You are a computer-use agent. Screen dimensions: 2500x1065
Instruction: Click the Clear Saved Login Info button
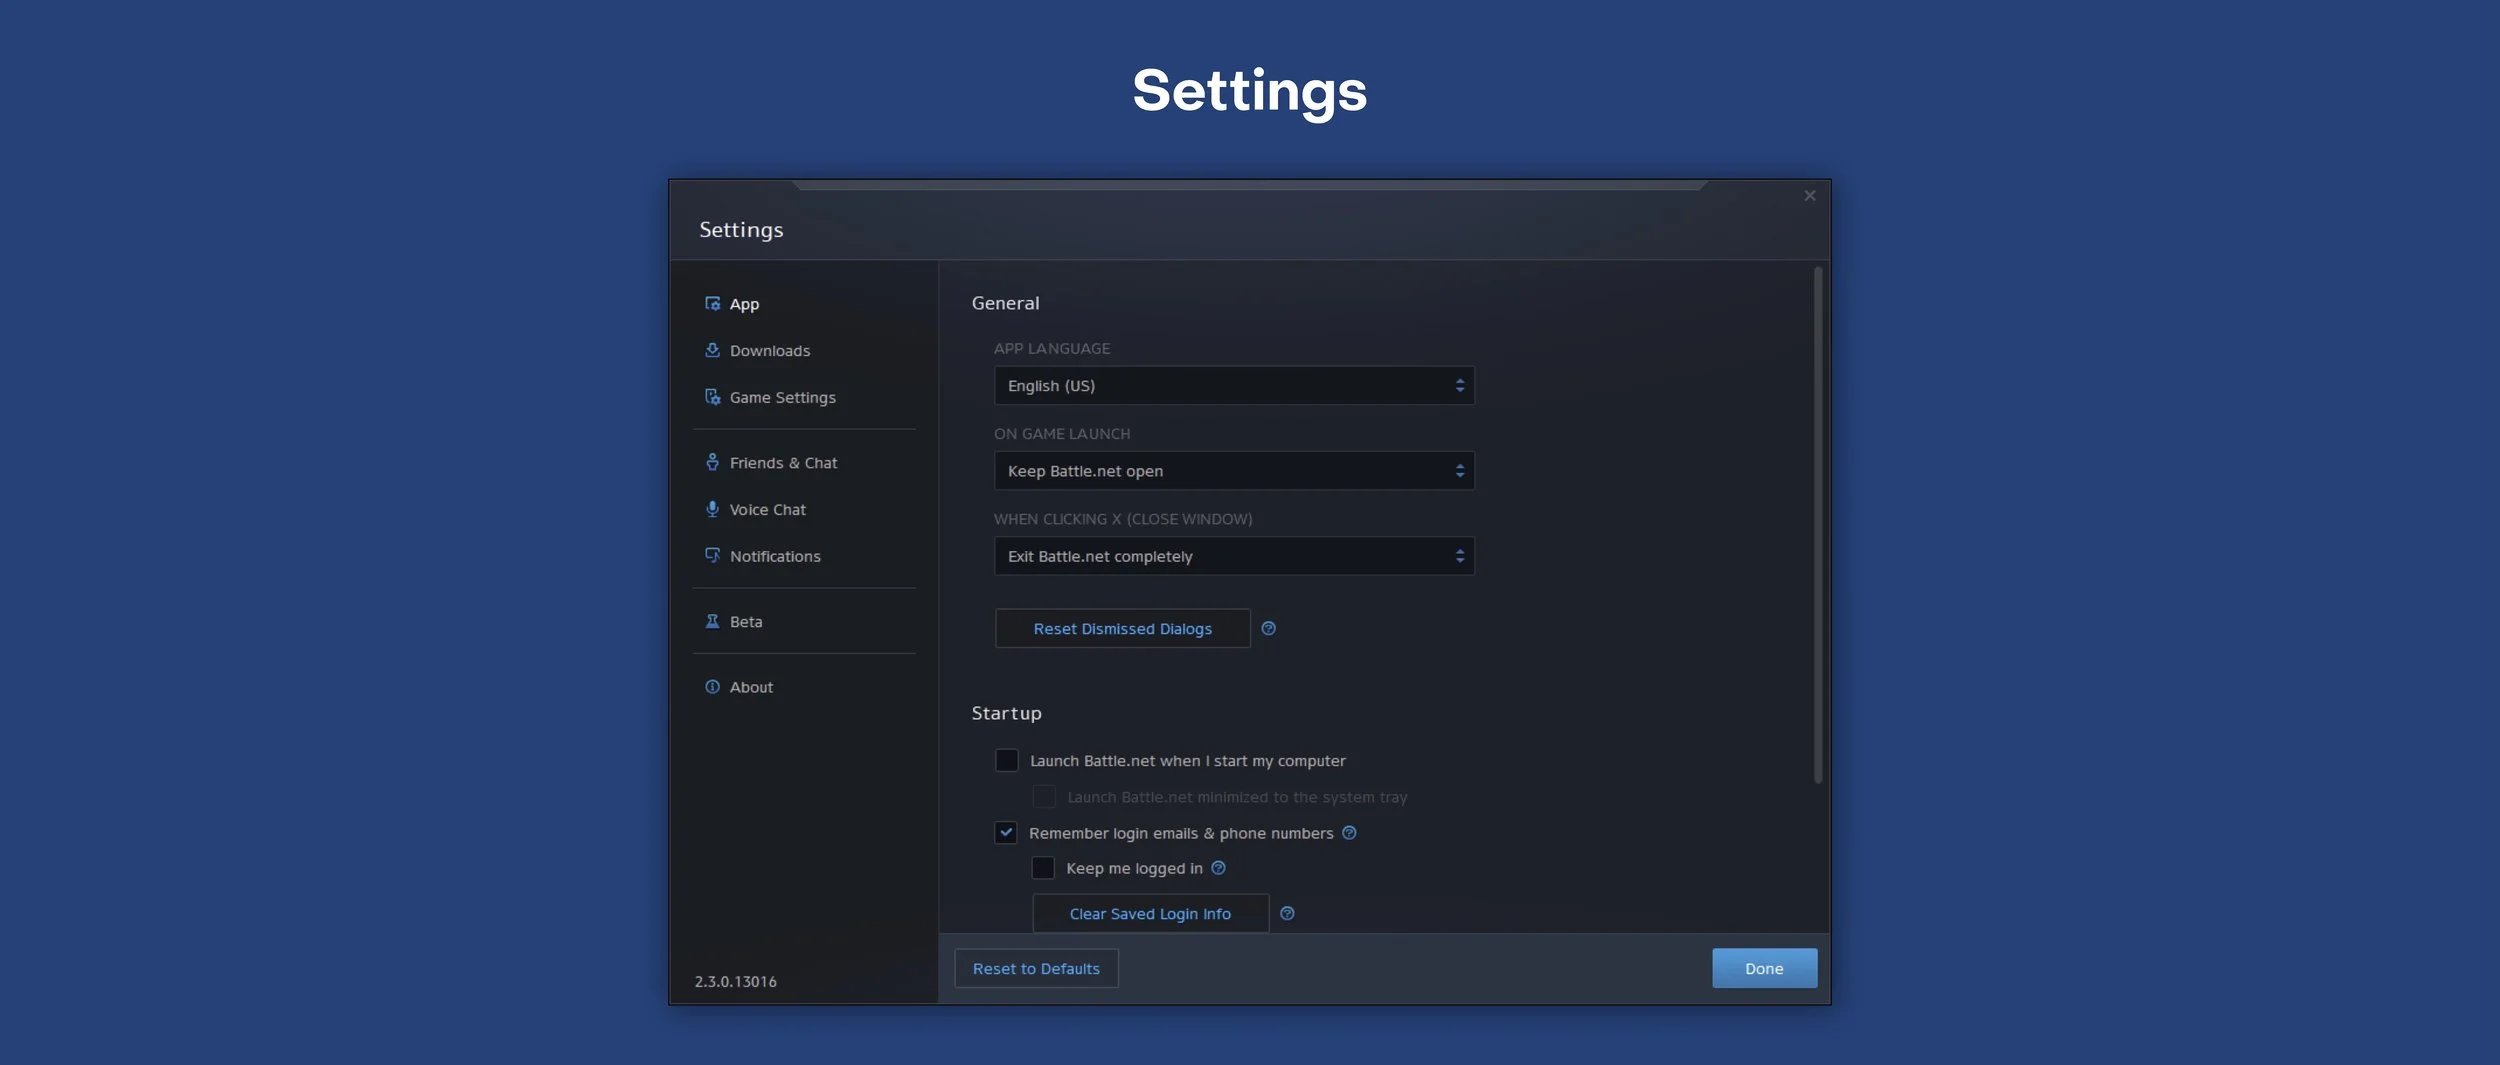click(x=1150, y=913)
